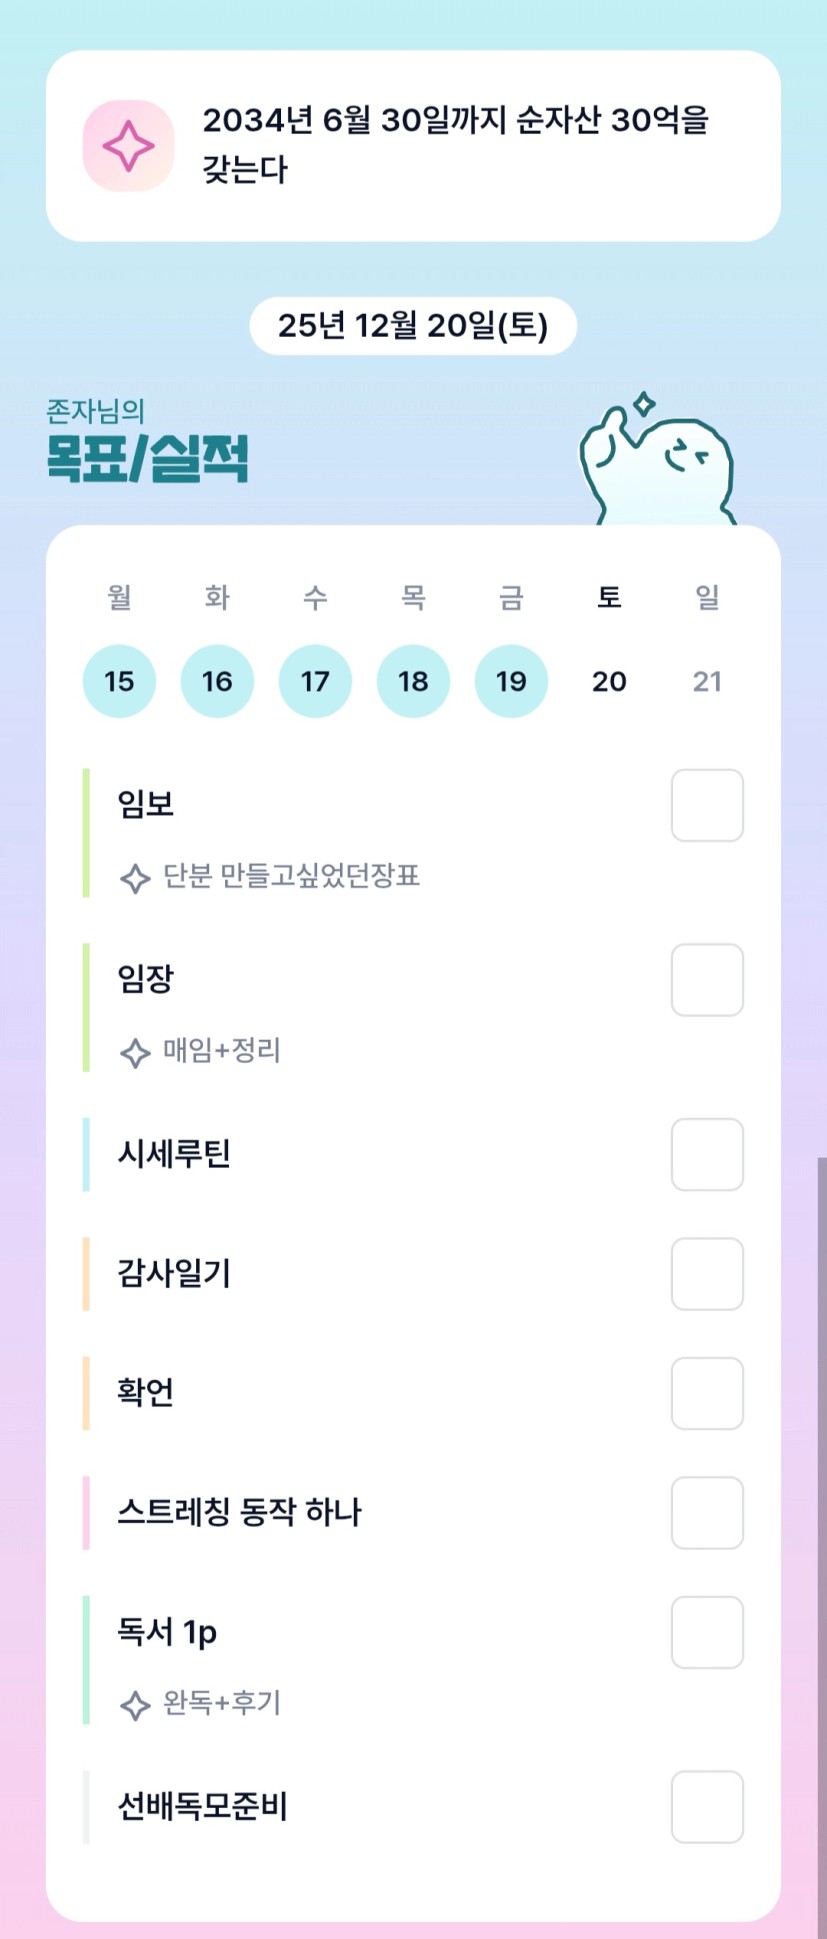
Task: Check the 임보 checkbox
Action: [707, 805]
